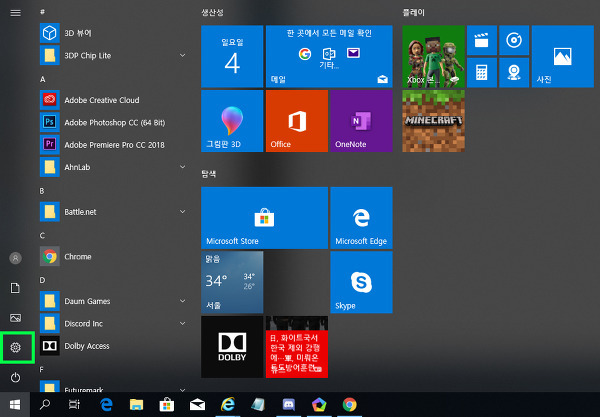Open Task View in taskbar
Screen dimensions: 600x417
(x=75, y=404)
